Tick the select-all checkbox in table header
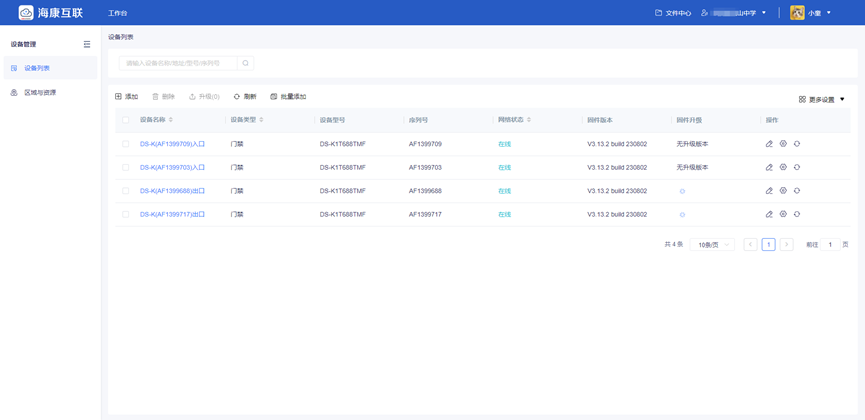Screen dimensions: 865x420 pos(125,120)
